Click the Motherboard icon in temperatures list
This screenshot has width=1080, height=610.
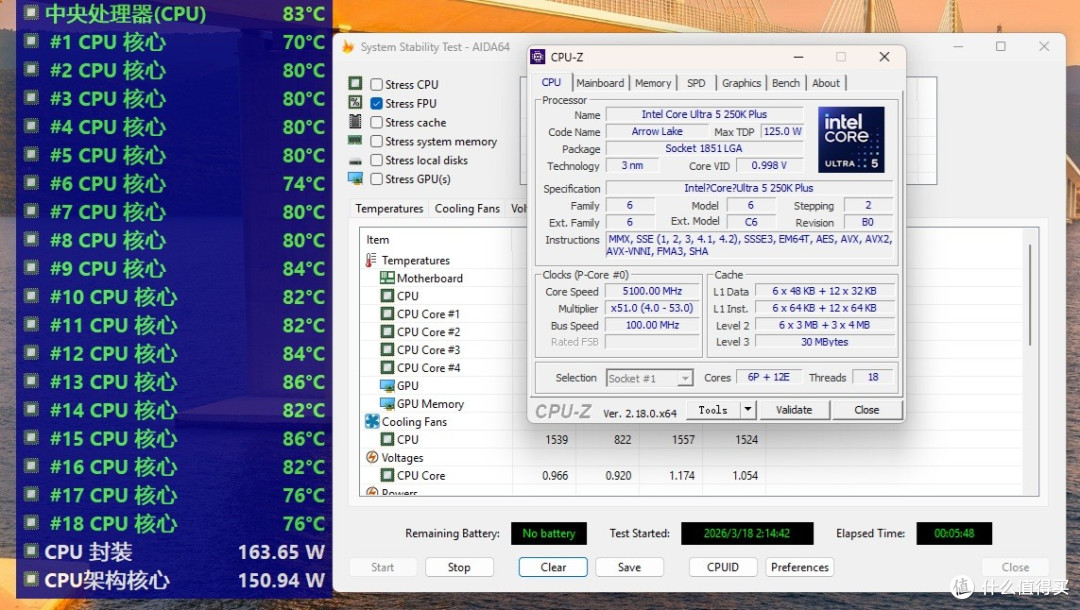point(387,278)
